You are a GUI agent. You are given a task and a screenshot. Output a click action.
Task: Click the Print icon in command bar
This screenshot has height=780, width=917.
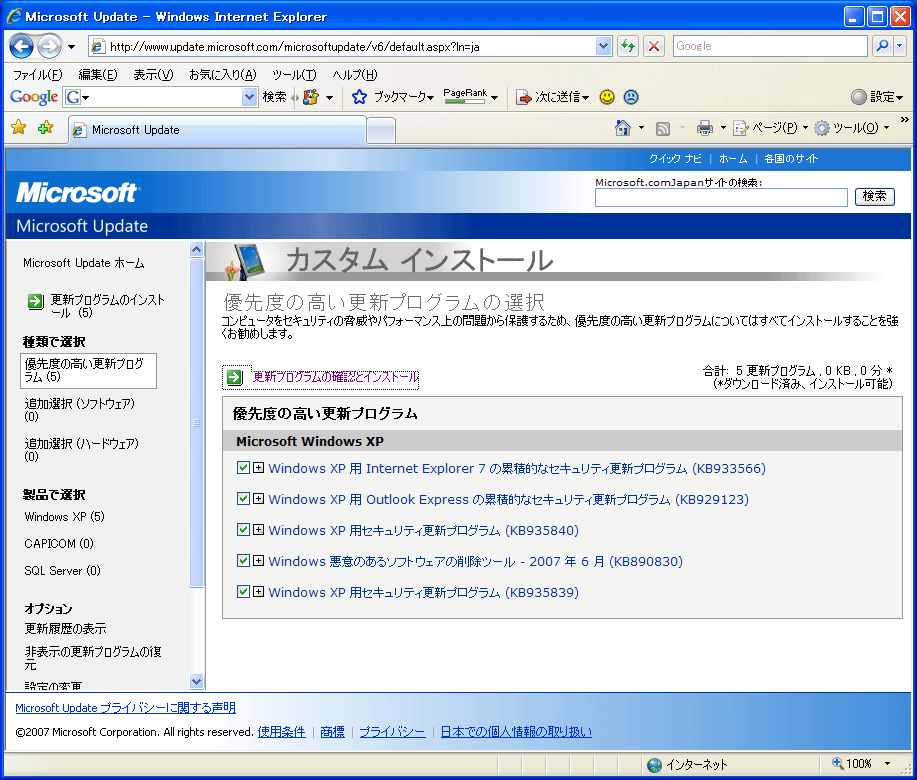[705, 127]
